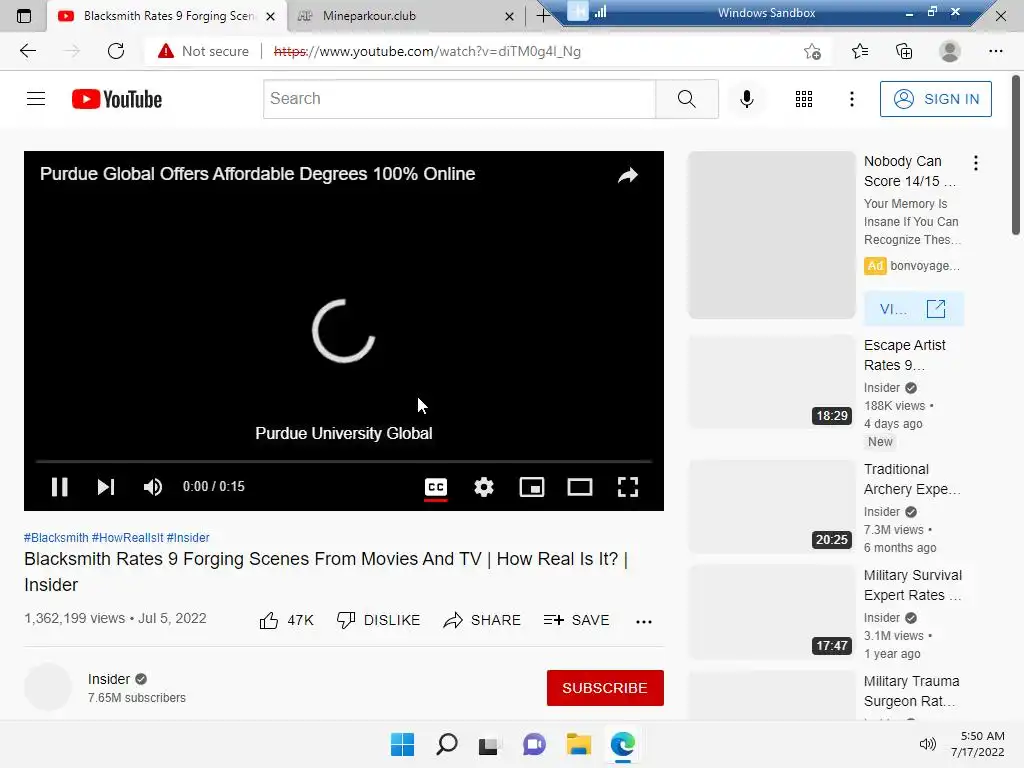Viewport: 1024px width, 768px height.
Task: Open Escape Artist Rates video thumbnail
Action: pos(771,381)
